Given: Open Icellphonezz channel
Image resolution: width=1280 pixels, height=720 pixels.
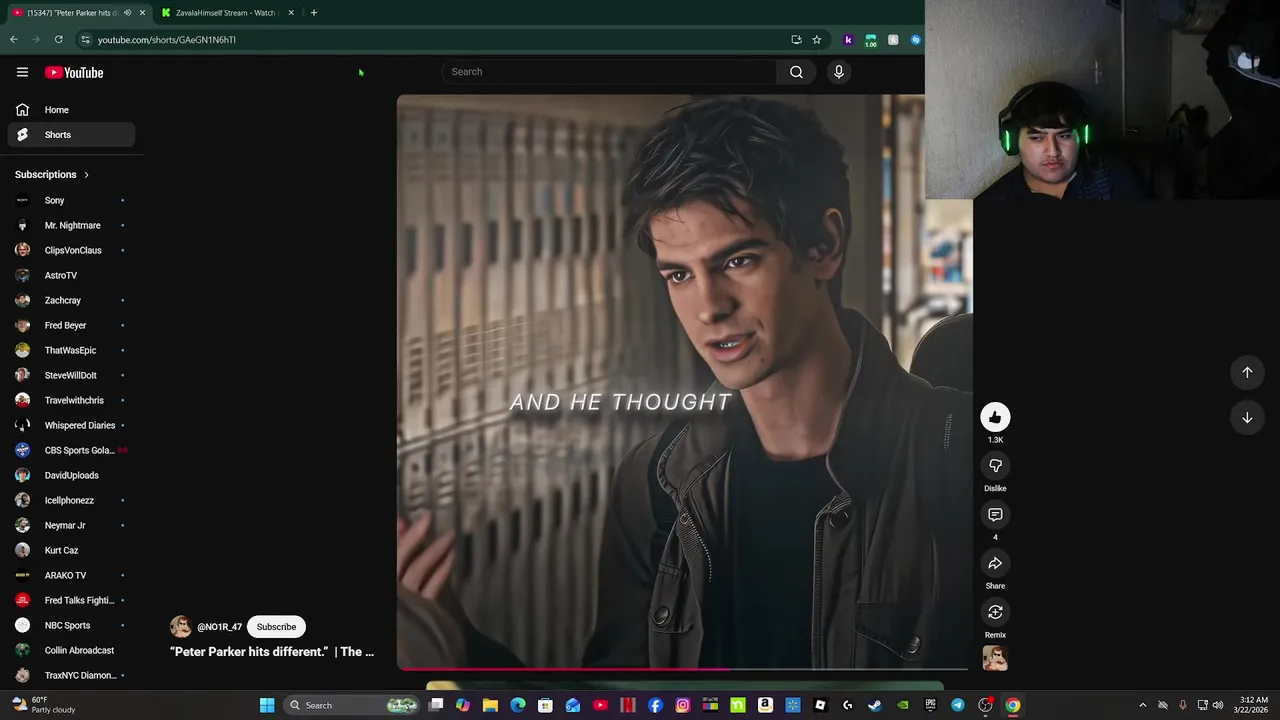Looking at the screenshot, I should pos(71,500).
